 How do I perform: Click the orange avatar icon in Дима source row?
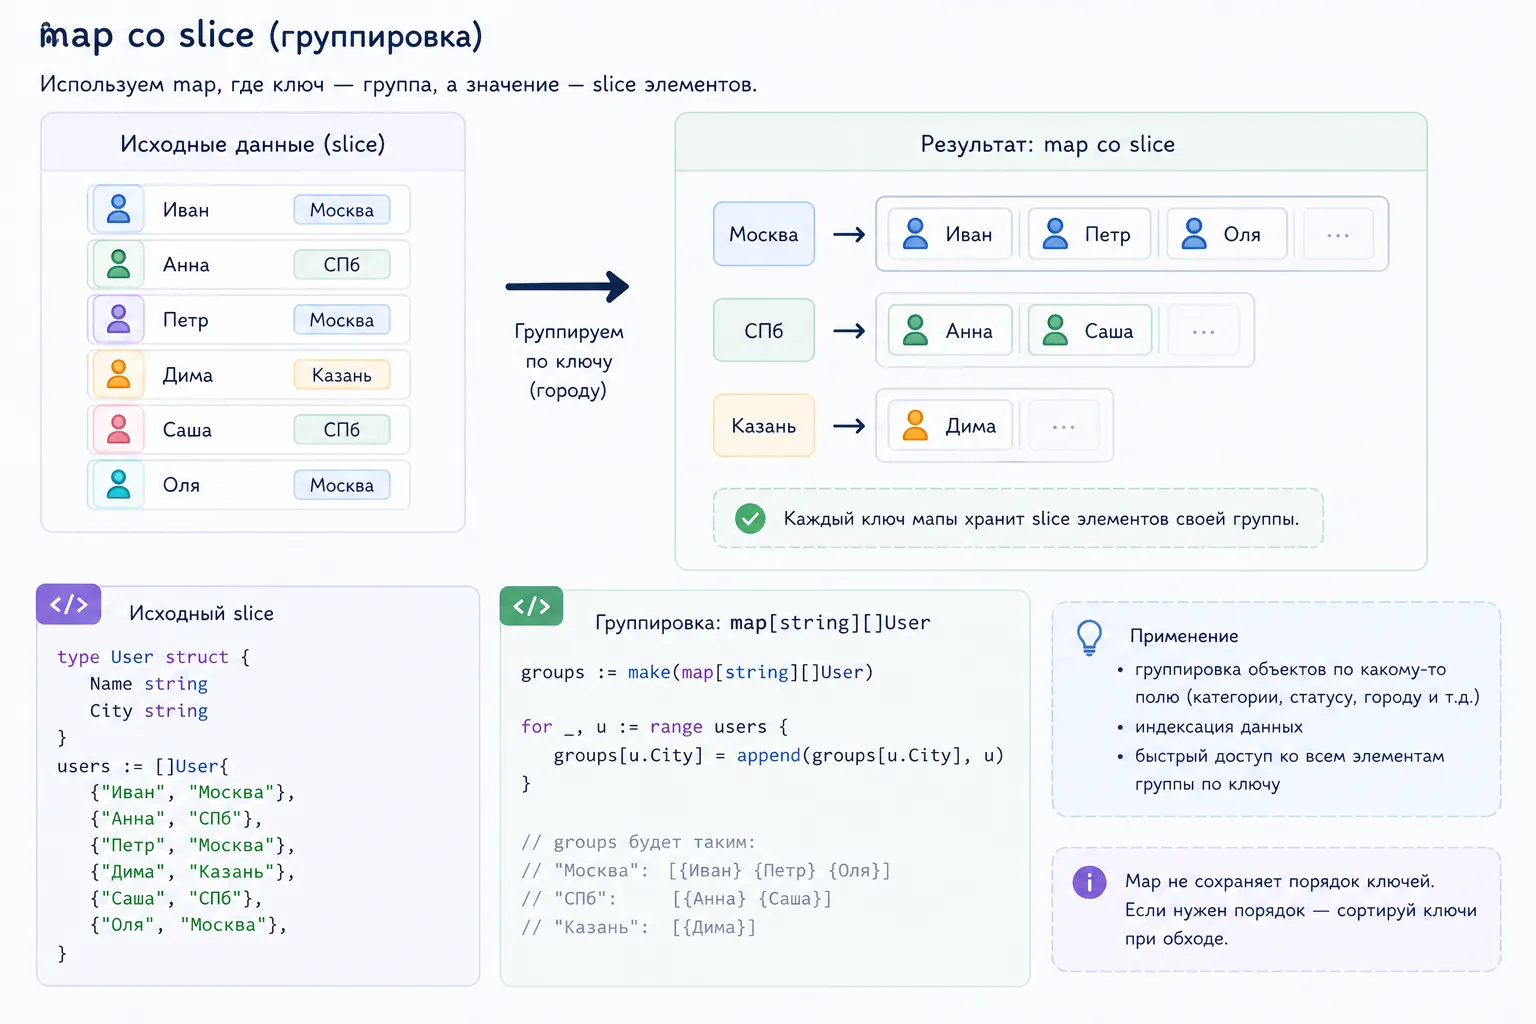point(118,374)
